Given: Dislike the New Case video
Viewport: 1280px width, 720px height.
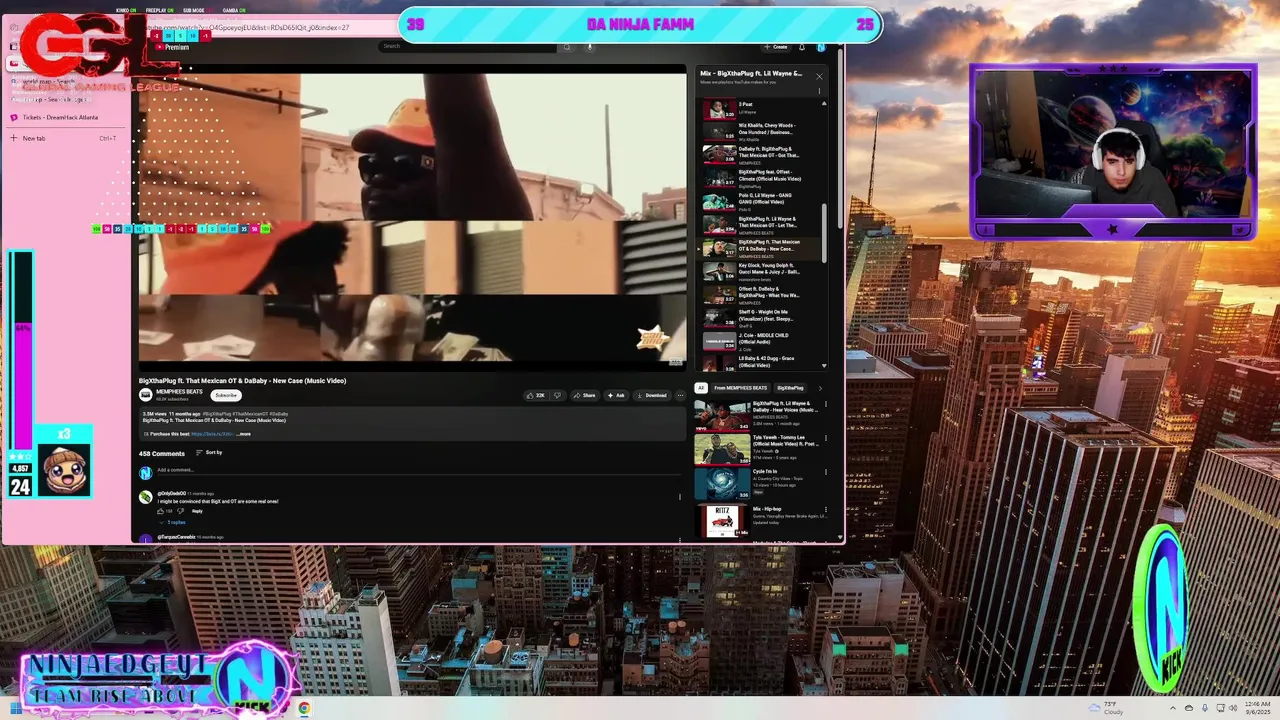Looking at the screenshot, I should 557,395.
